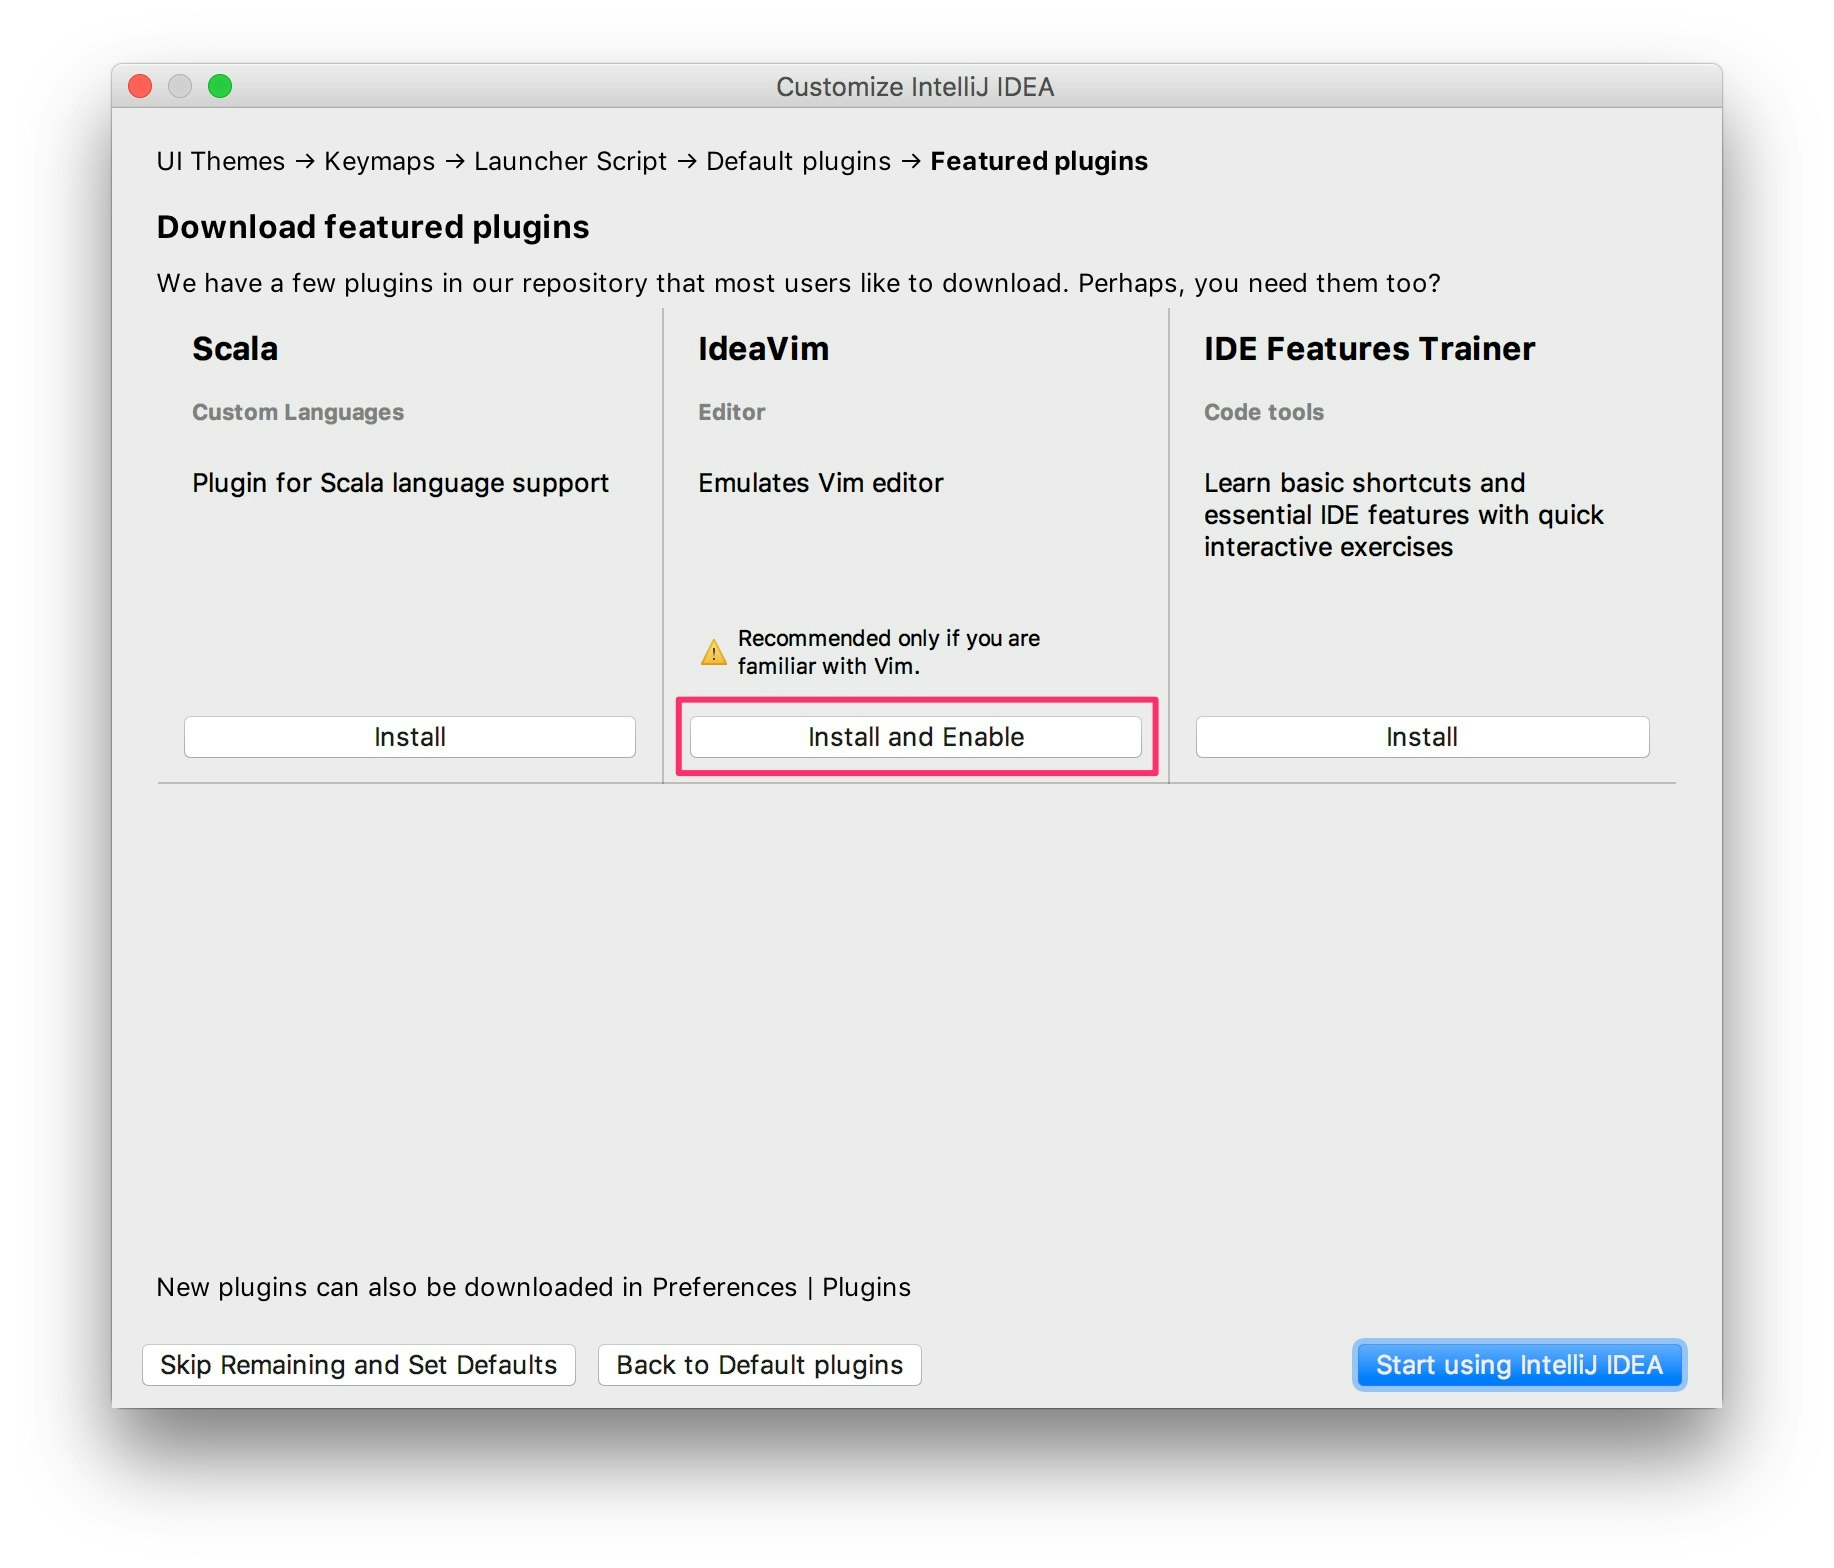Click the Editor category label

[x=731, y=412]
